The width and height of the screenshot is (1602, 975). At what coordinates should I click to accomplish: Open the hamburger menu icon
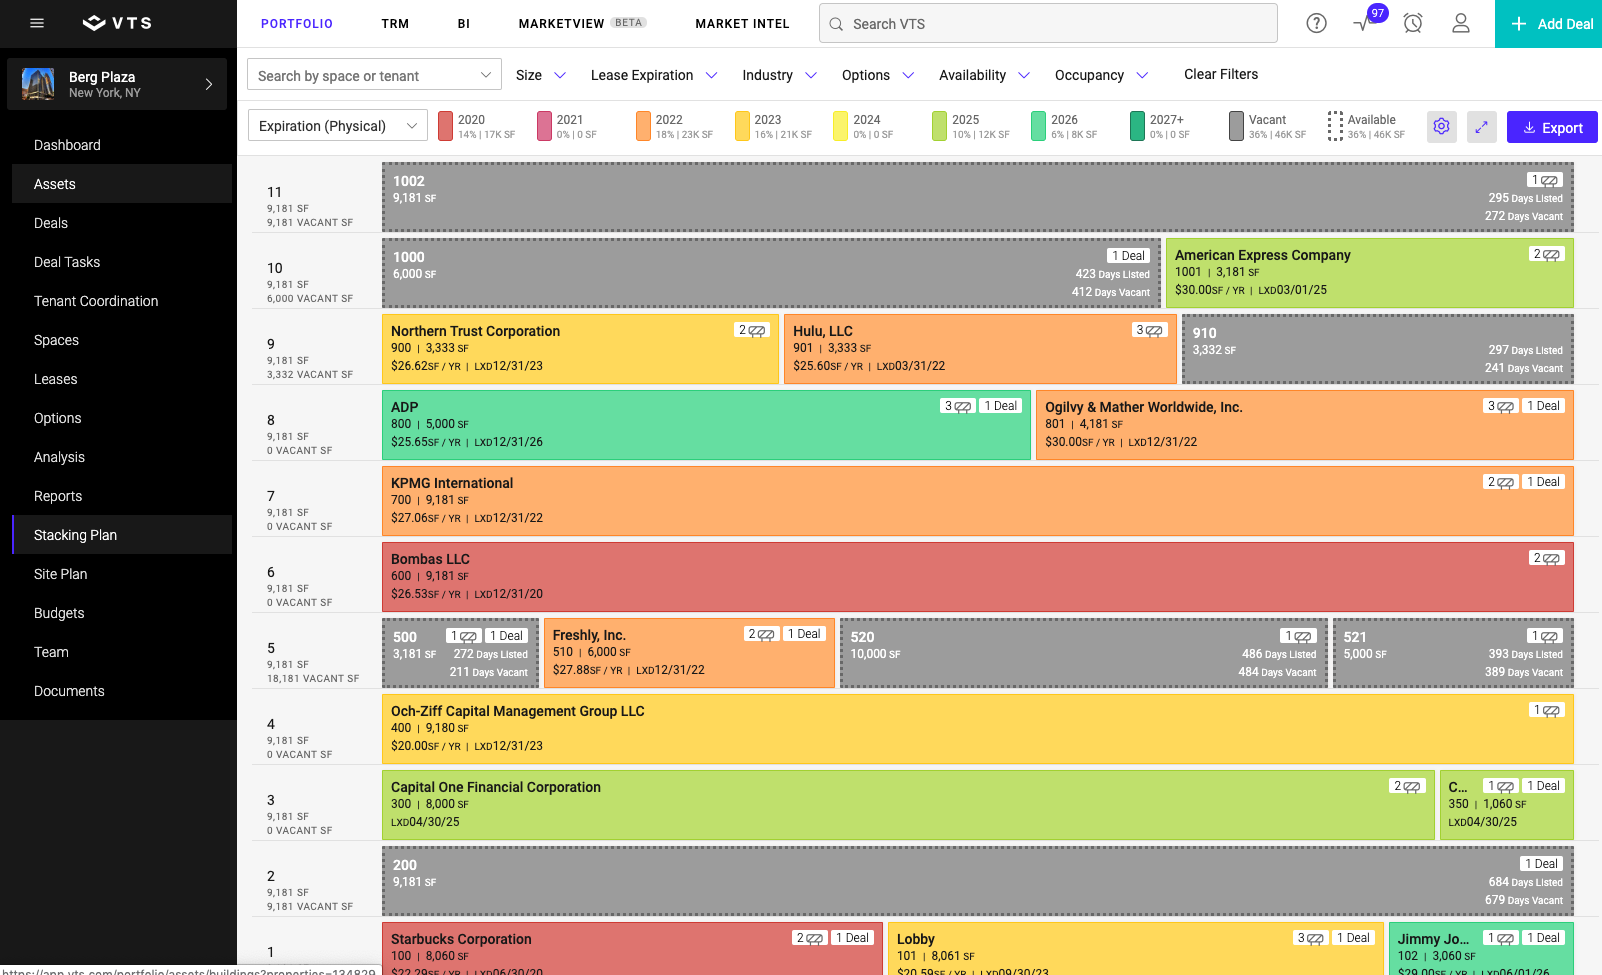pos(37,23)
